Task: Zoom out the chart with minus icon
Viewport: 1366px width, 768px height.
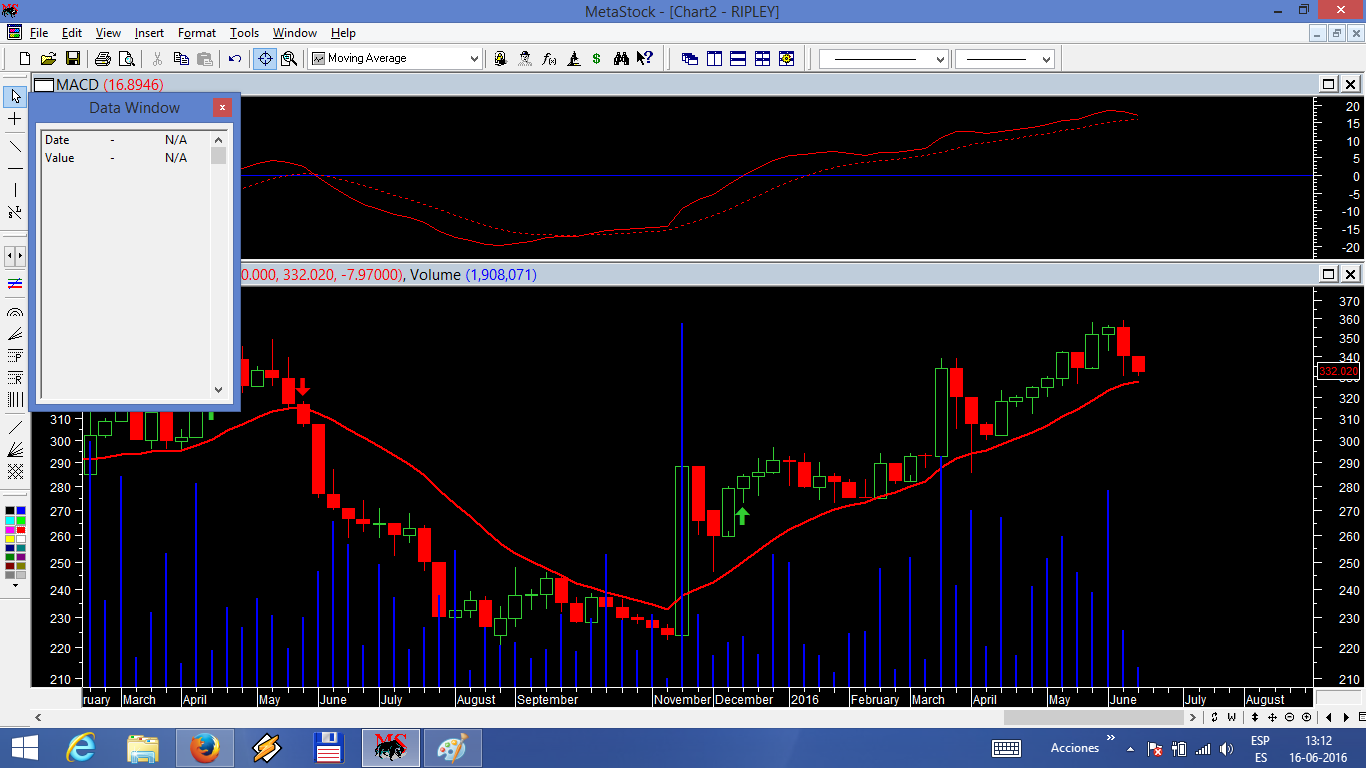Action: 1290,717
